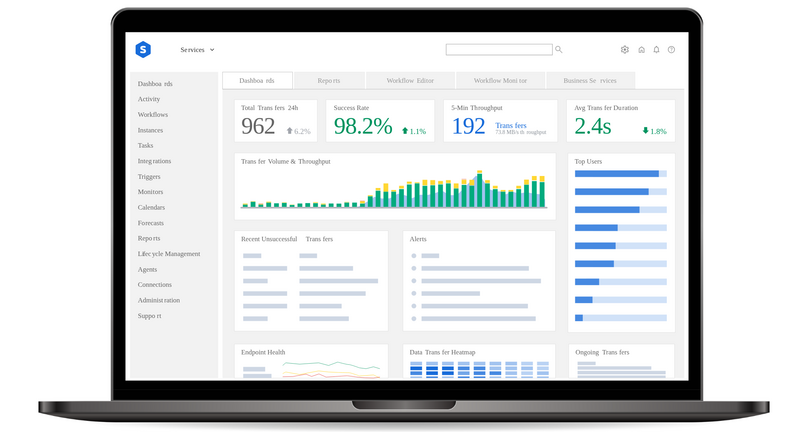The height and width of the screenshot is (432, 800).
Task: Open Calendars in the sidebar
Action: coord(151,208)
